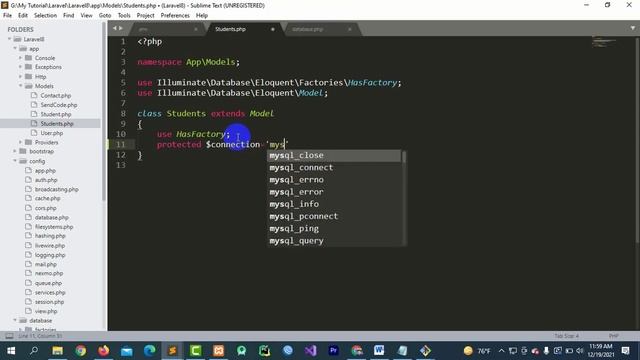640x360 pixels.
Task: Choose mysql_info from autocomplete list
Action: coord(334,204)
